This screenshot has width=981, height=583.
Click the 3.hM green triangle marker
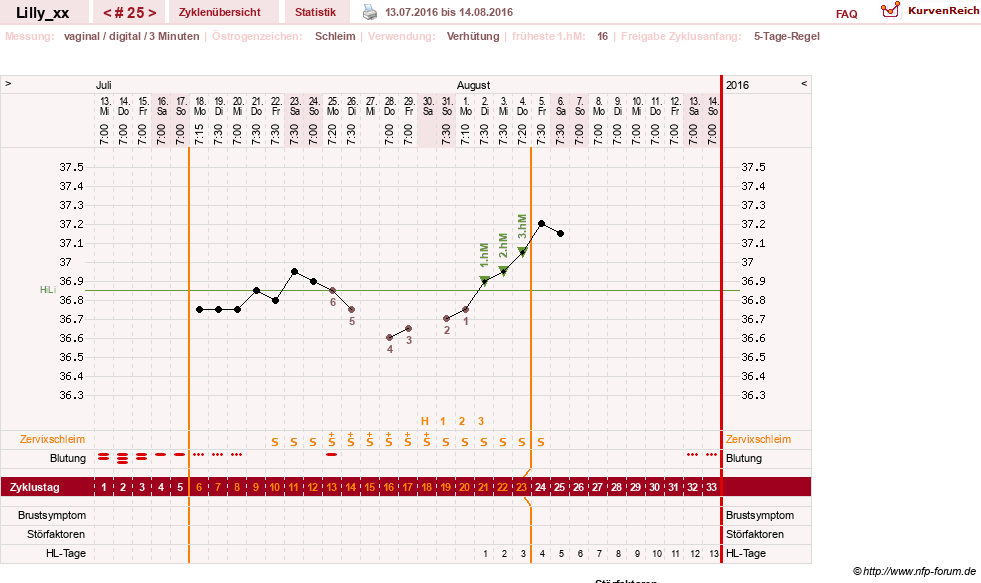coord(522,251)
